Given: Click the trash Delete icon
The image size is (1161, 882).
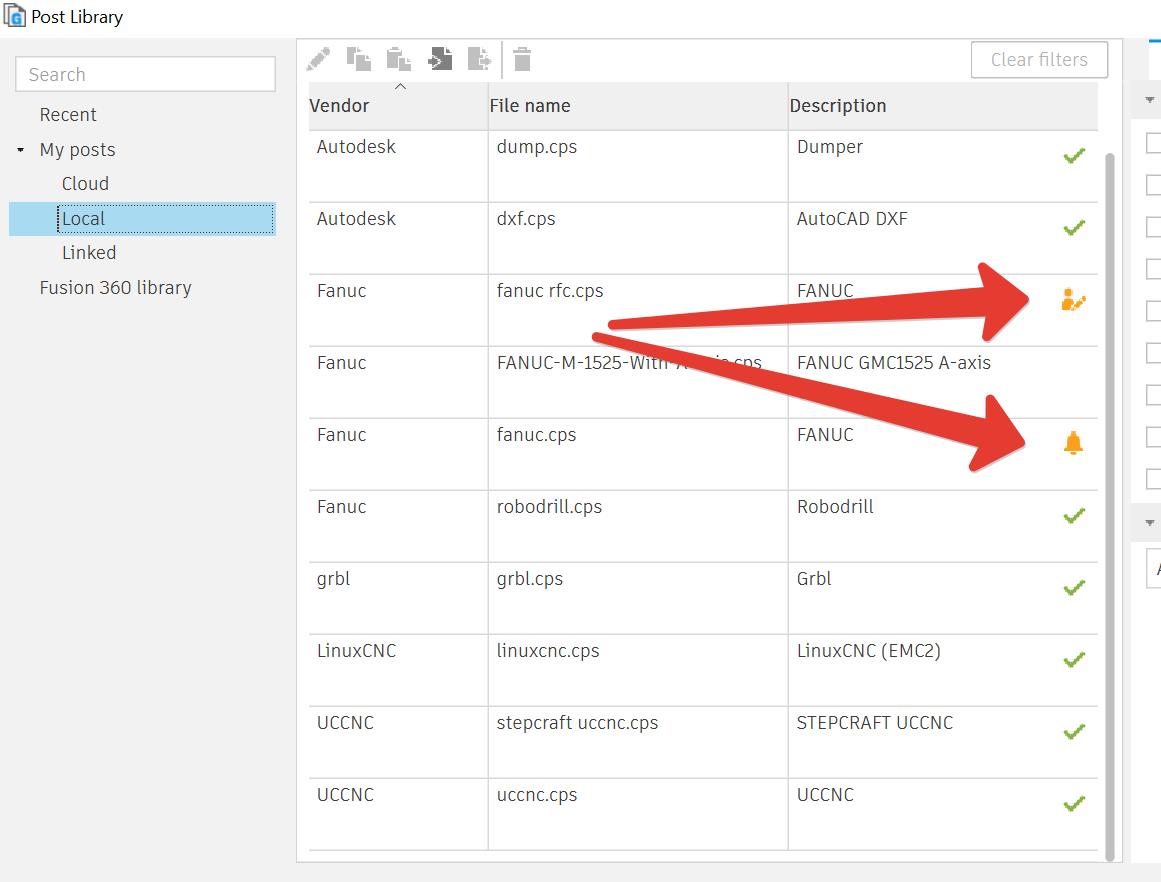Looking at the screenshot, I should pos(522,60).
